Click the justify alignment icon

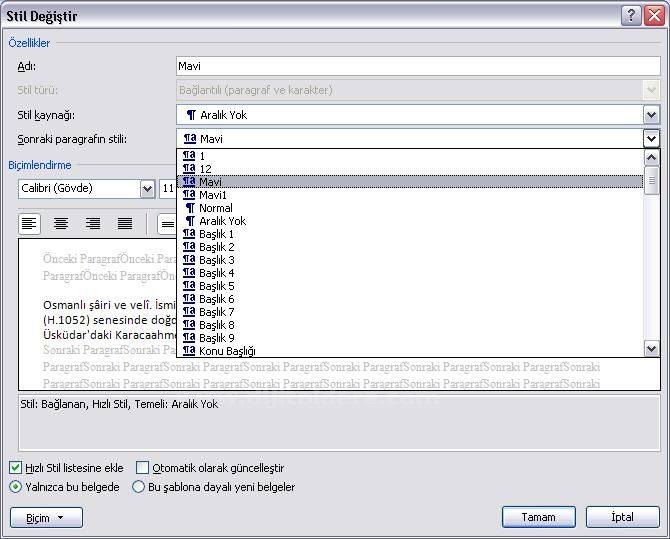[x=125, y=223]
